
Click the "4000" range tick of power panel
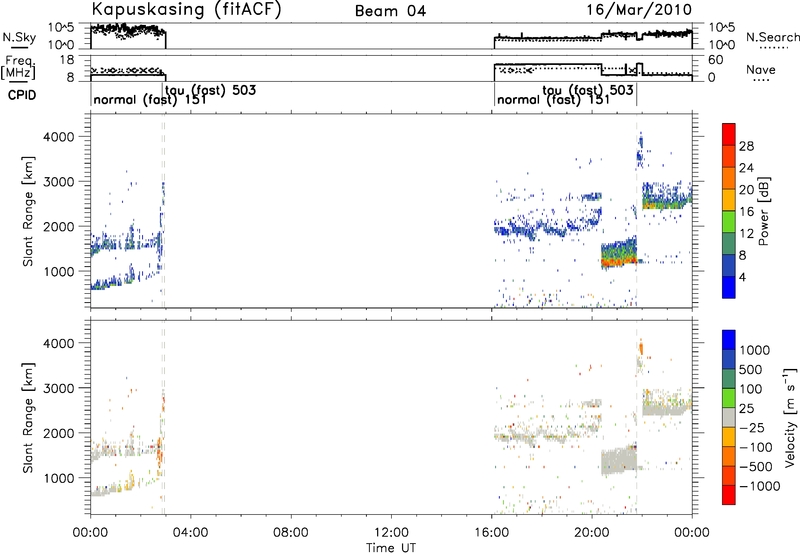[59, 137]
